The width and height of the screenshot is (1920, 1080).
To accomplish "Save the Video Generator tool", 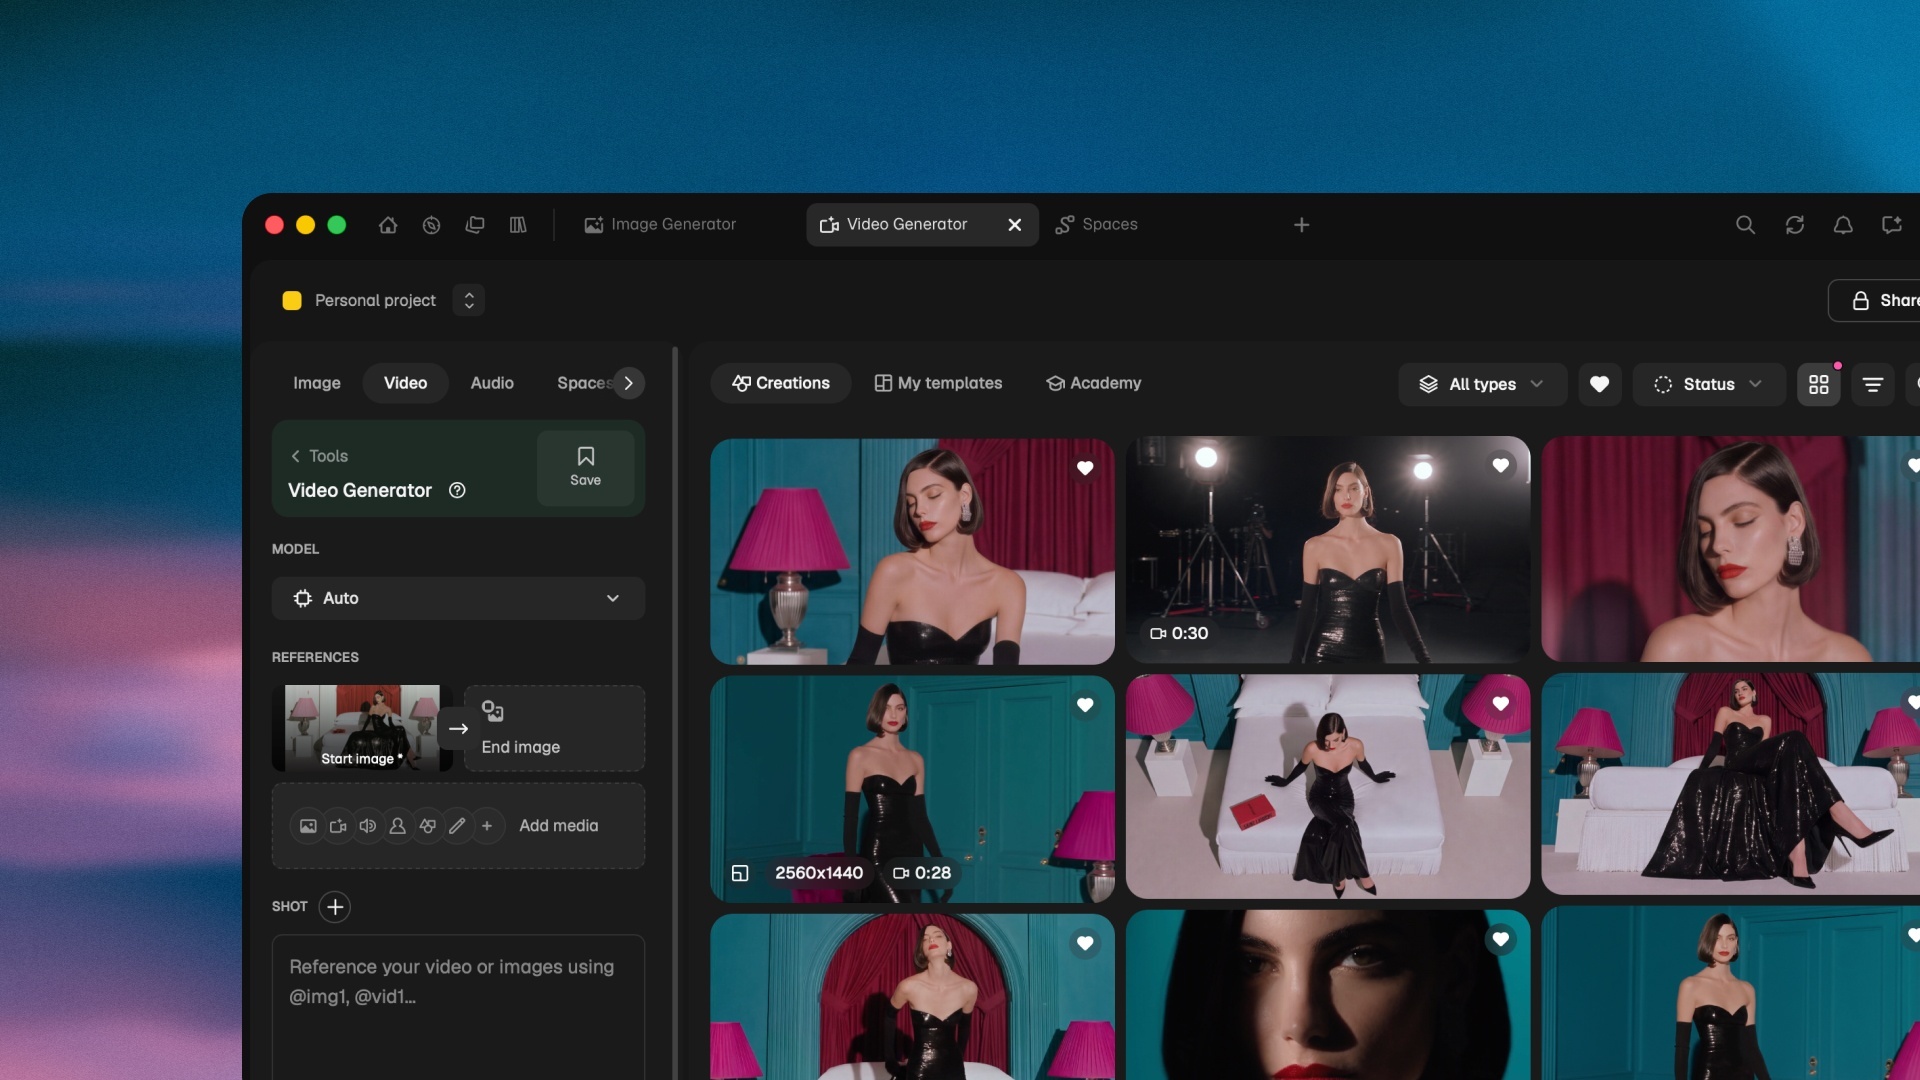I will coord(585,467).
